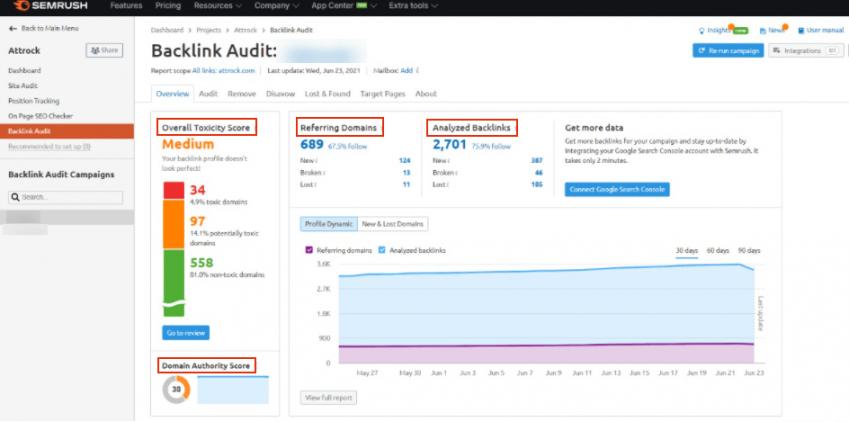Click the User manual book icon
Screen dimensions: 849x422
801,31
